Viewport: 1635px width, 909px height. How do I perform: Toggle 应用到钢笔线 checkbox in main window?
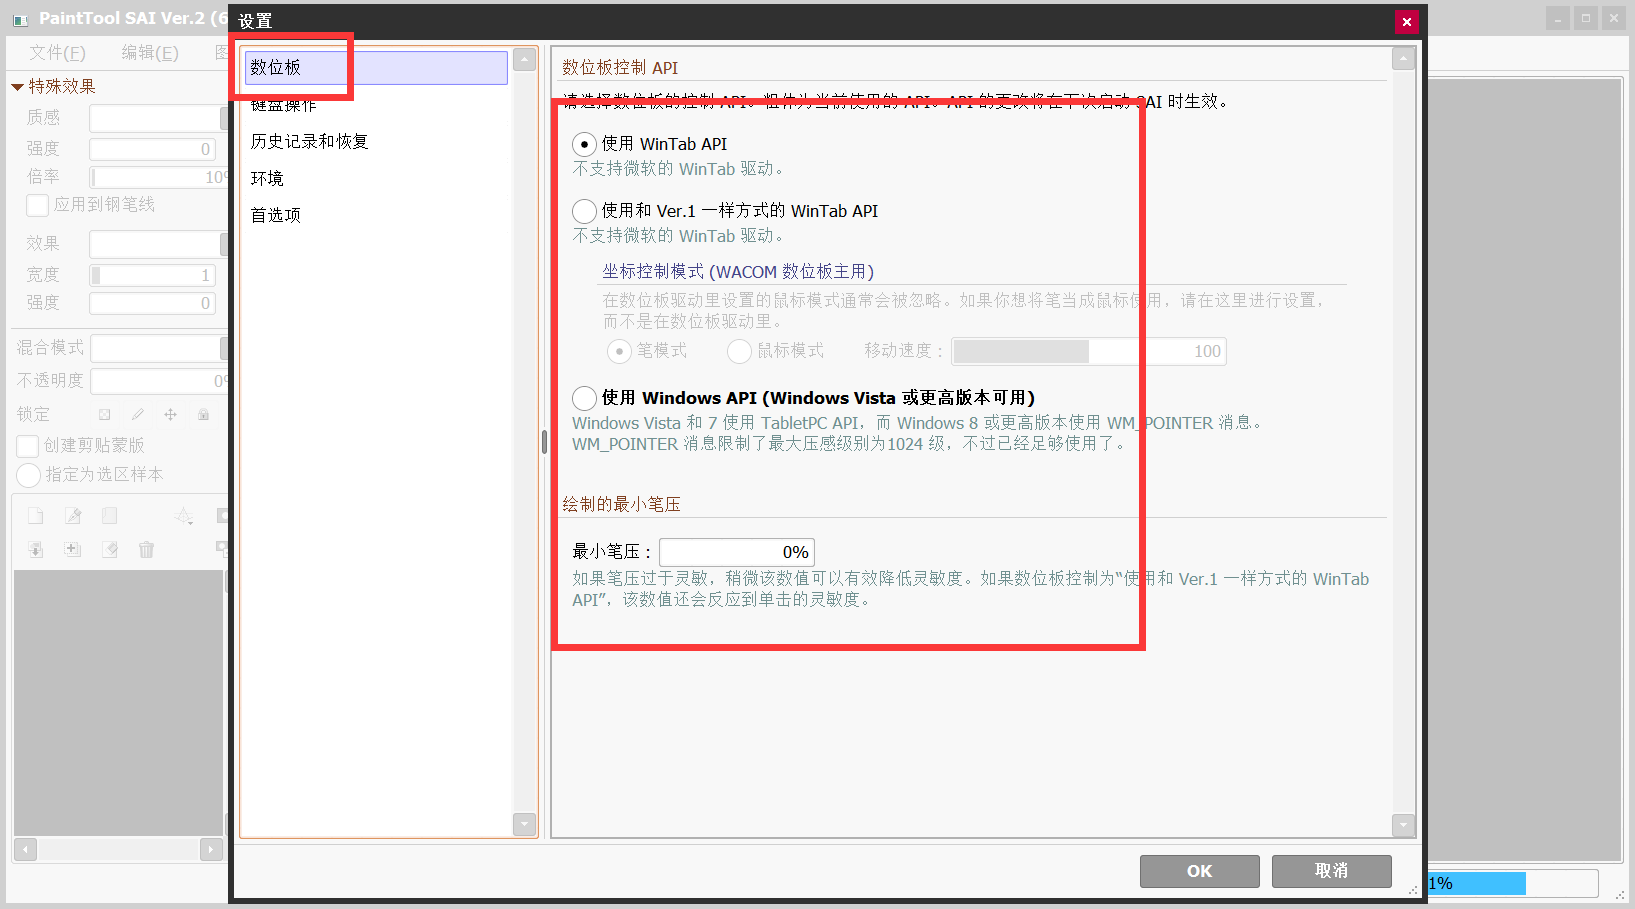point(38,205)
